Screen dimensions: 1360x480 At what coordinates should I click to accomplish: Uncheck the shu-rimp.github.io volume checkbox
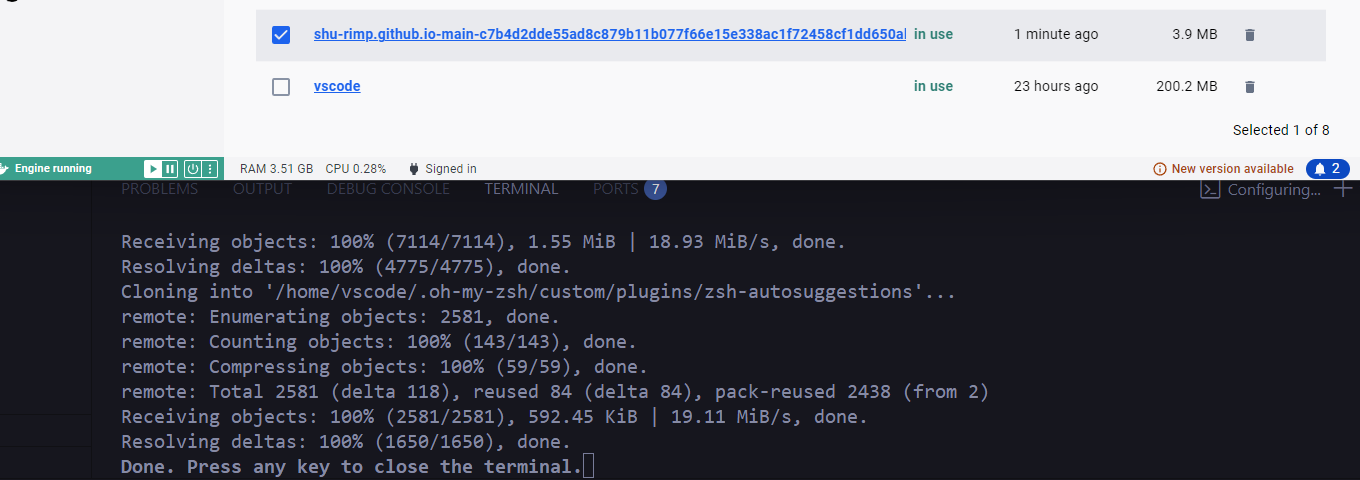281,35
